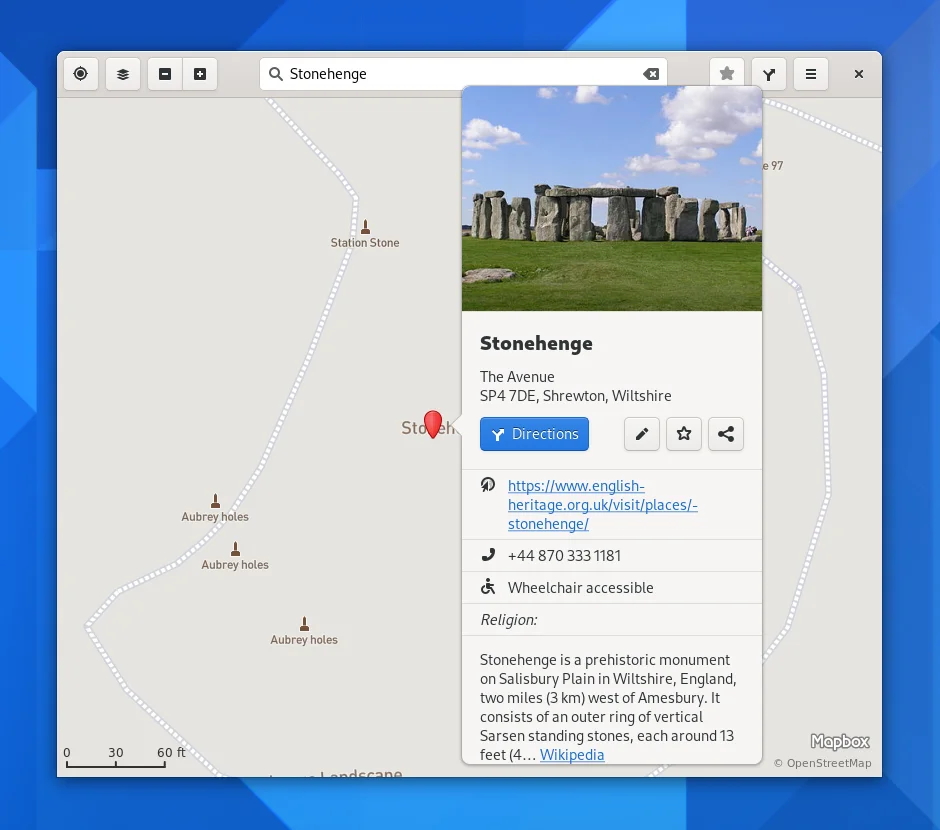The height and width of the screenshot is (830, 940).
Task: Open the hamburger menu
Action: pos(811,73)
